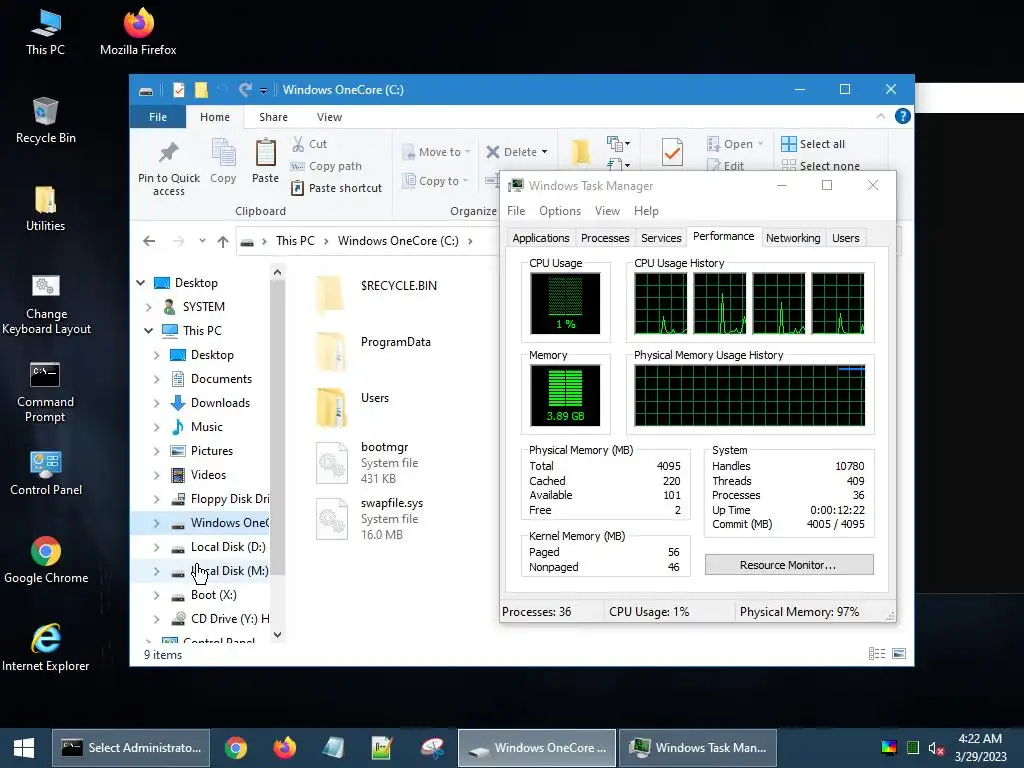Switch to large icons view in status bar
This screenshot has width=1024, height=768.
point(899,654)
